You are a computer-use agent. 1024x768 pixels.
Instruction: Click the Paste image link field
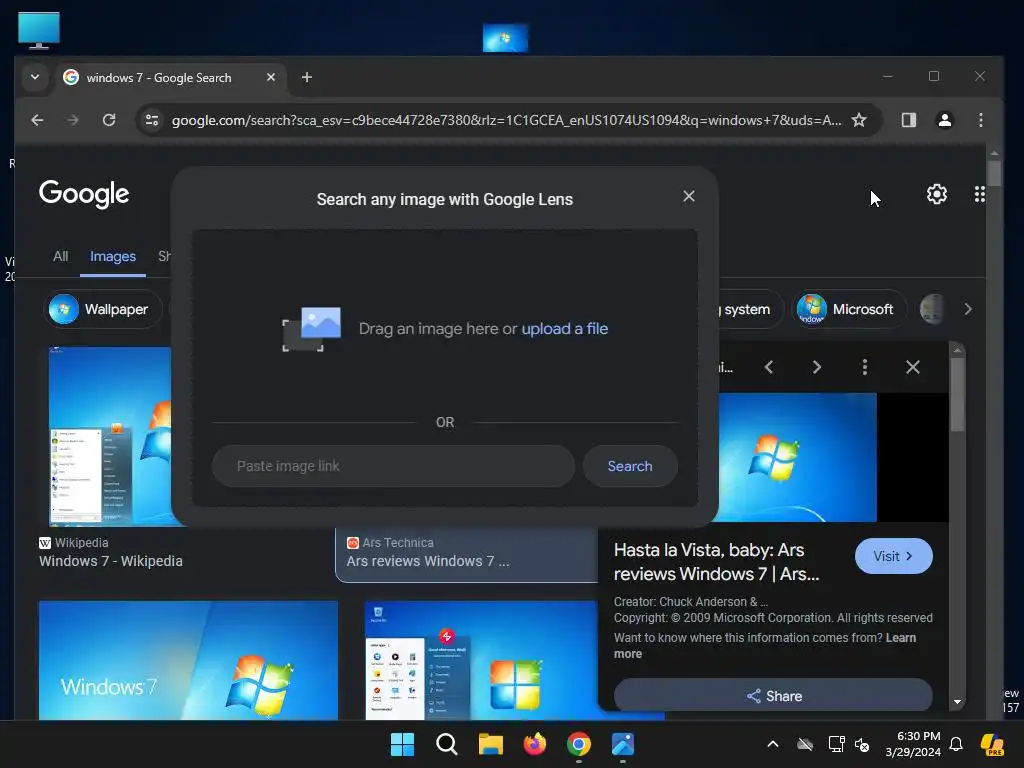coord(393,466)
